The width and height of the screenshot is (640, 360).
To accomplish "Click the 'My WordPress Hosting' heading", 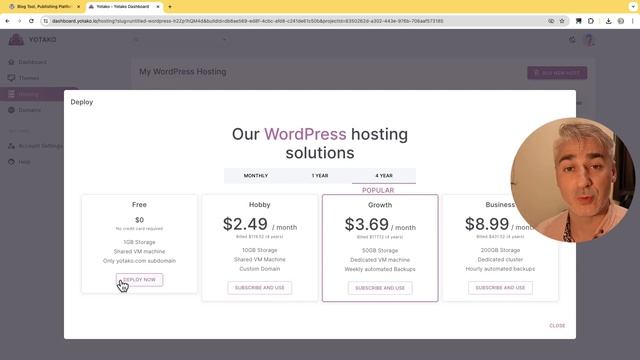I will click(x=183, y=71).
